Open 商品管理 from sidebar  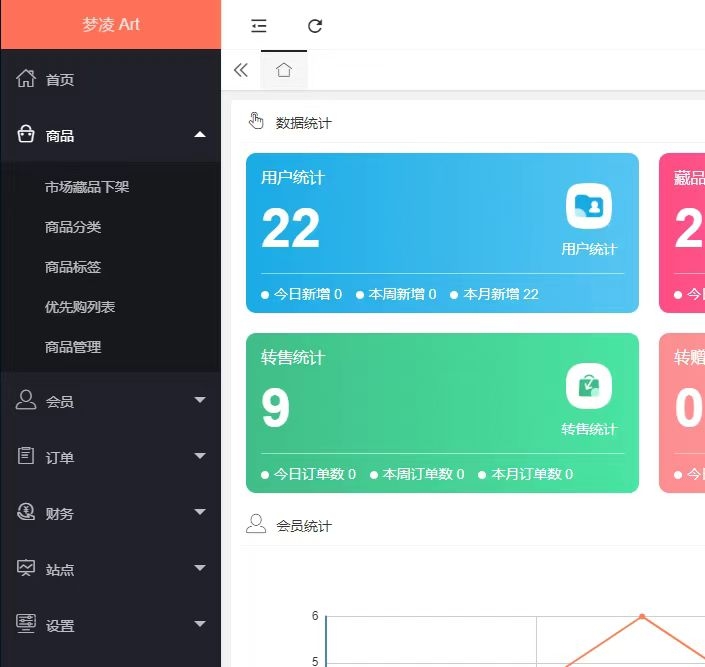point(73,347)
